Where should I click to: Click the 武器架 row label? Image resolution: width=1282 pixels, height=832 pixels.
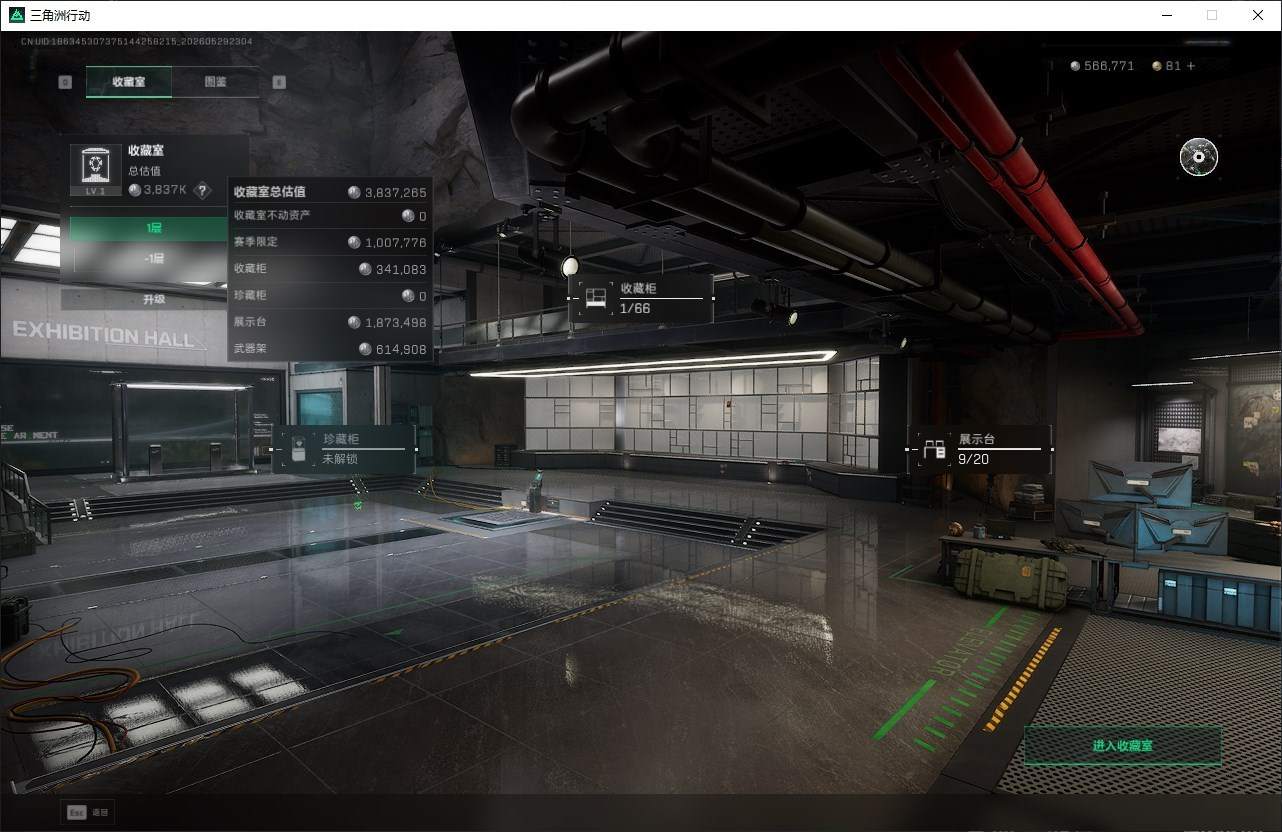pos(250,349)
